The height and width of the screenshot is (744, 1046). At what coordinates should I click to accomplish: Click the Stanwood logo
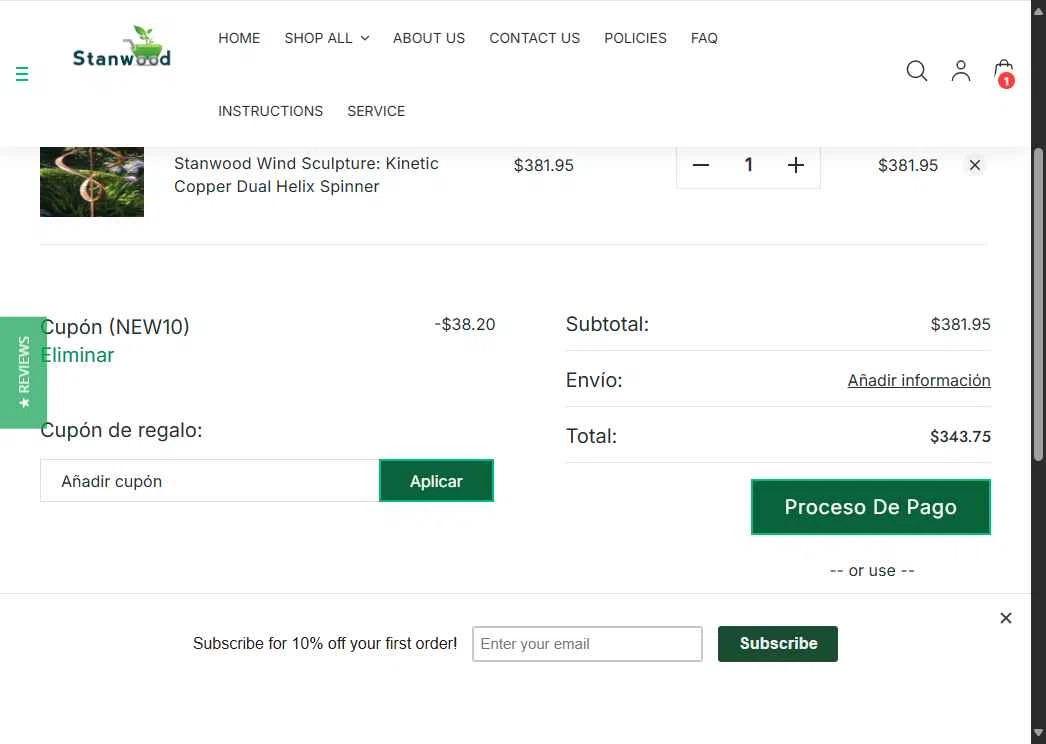121,48
